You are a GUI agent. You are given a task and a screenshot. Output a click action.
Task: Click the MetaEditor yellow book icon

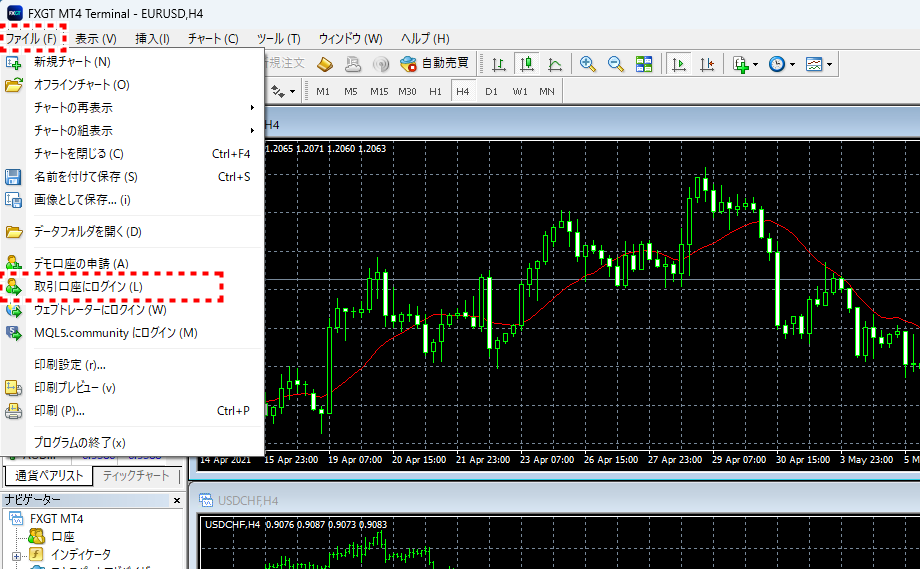click(x=325, y=64)
